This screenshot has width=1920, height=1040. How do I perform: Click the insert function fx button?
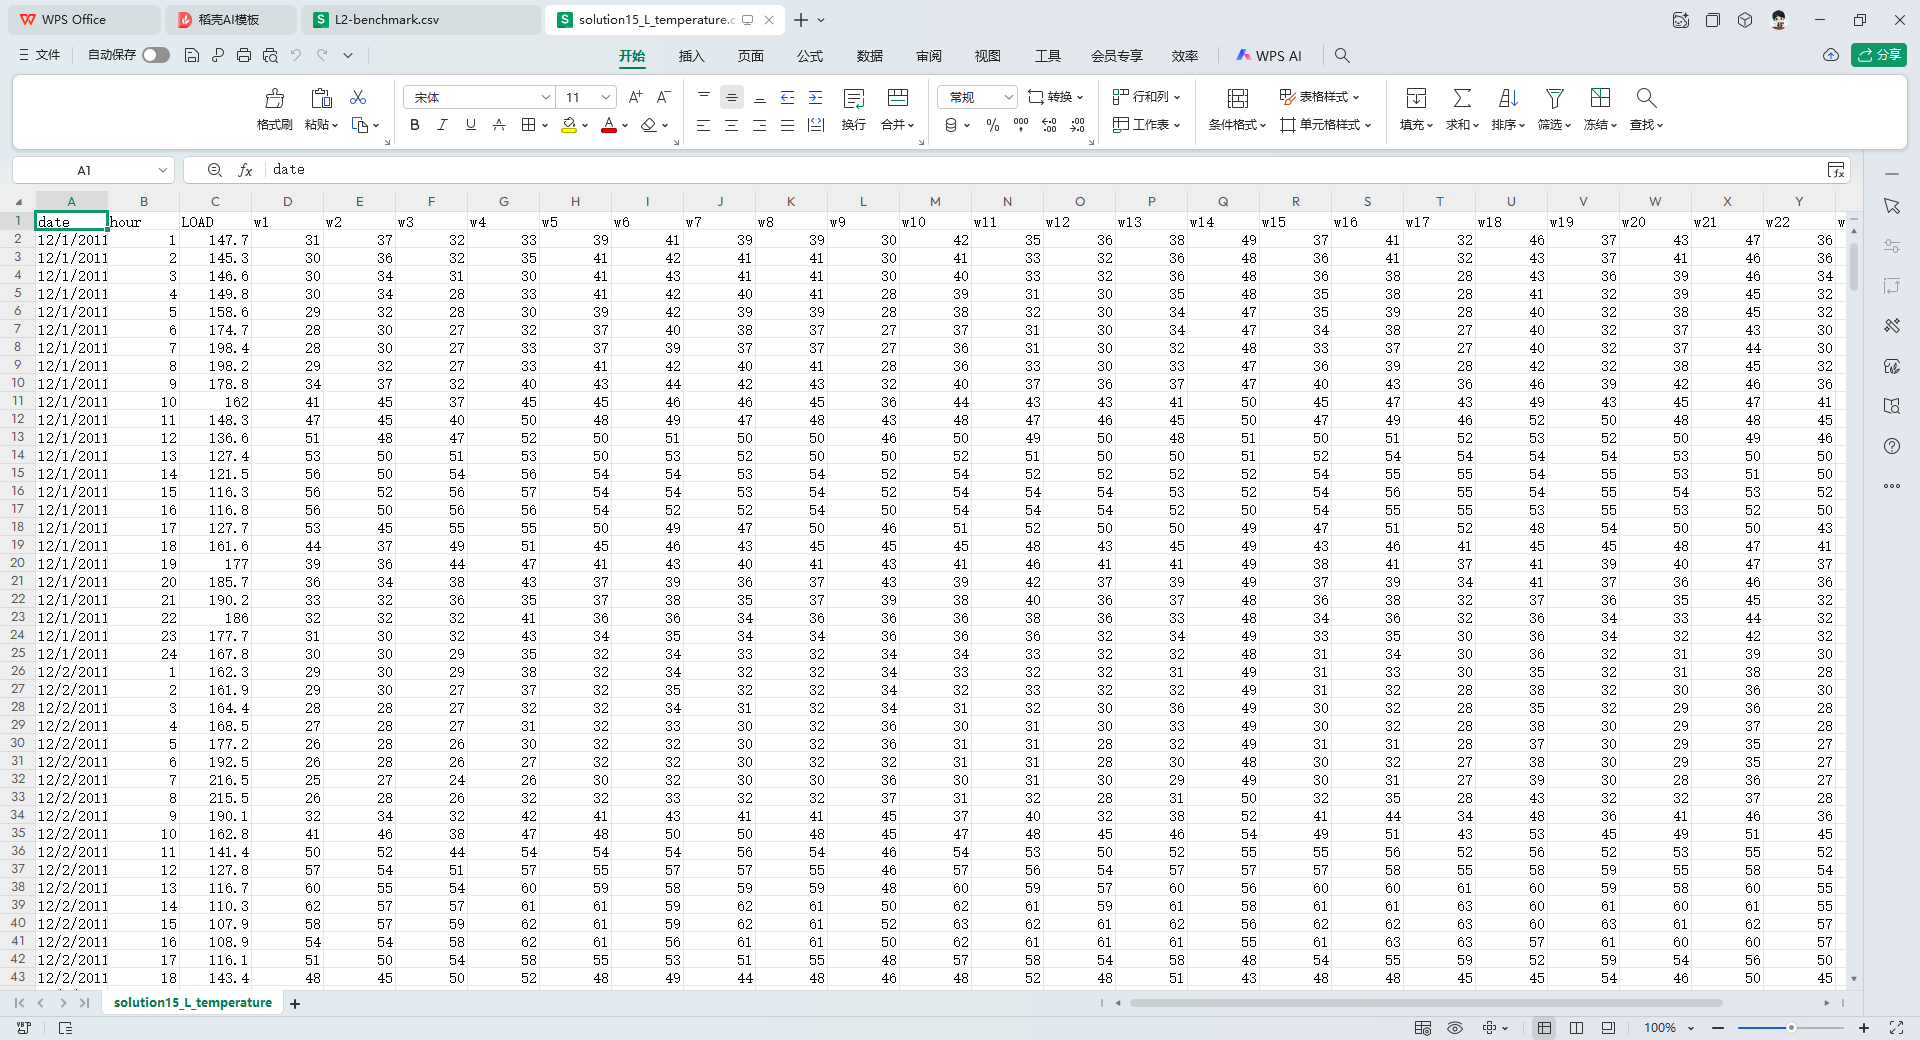(x=245, y=170)
